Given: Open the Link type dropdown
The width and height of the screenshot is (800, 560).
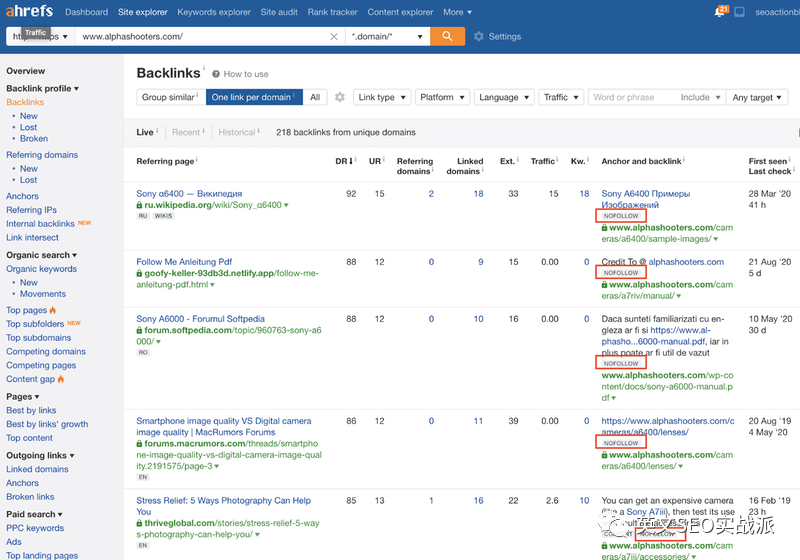Looking at the screenshot, I should tap(382, 97).
